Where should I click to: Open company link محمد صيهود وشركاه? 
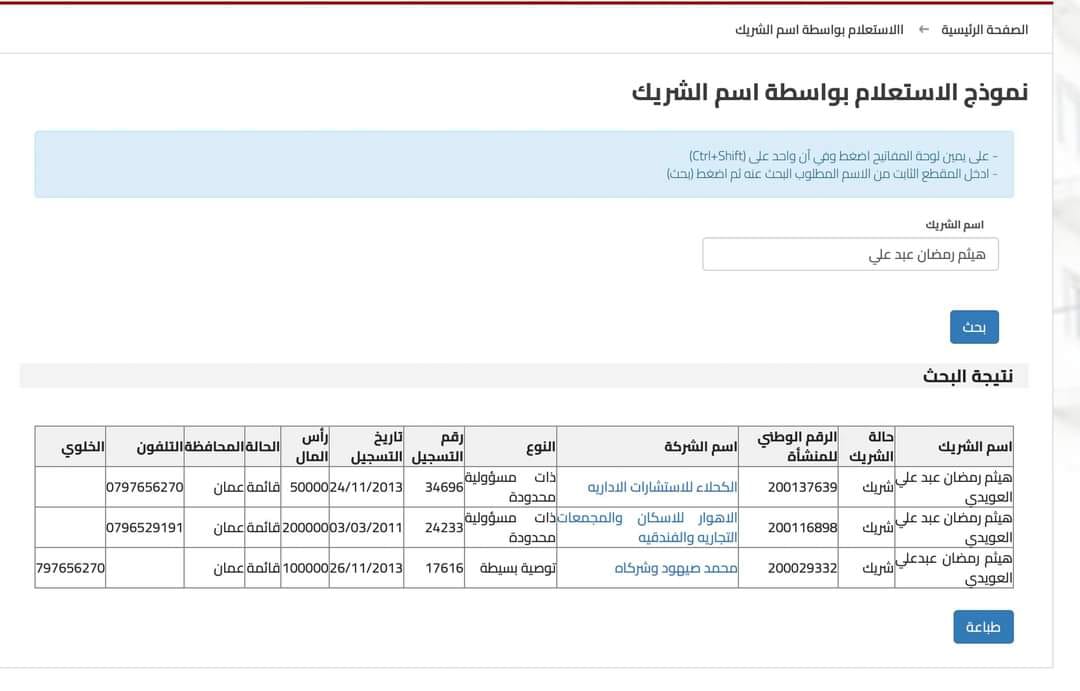[676, 567]
